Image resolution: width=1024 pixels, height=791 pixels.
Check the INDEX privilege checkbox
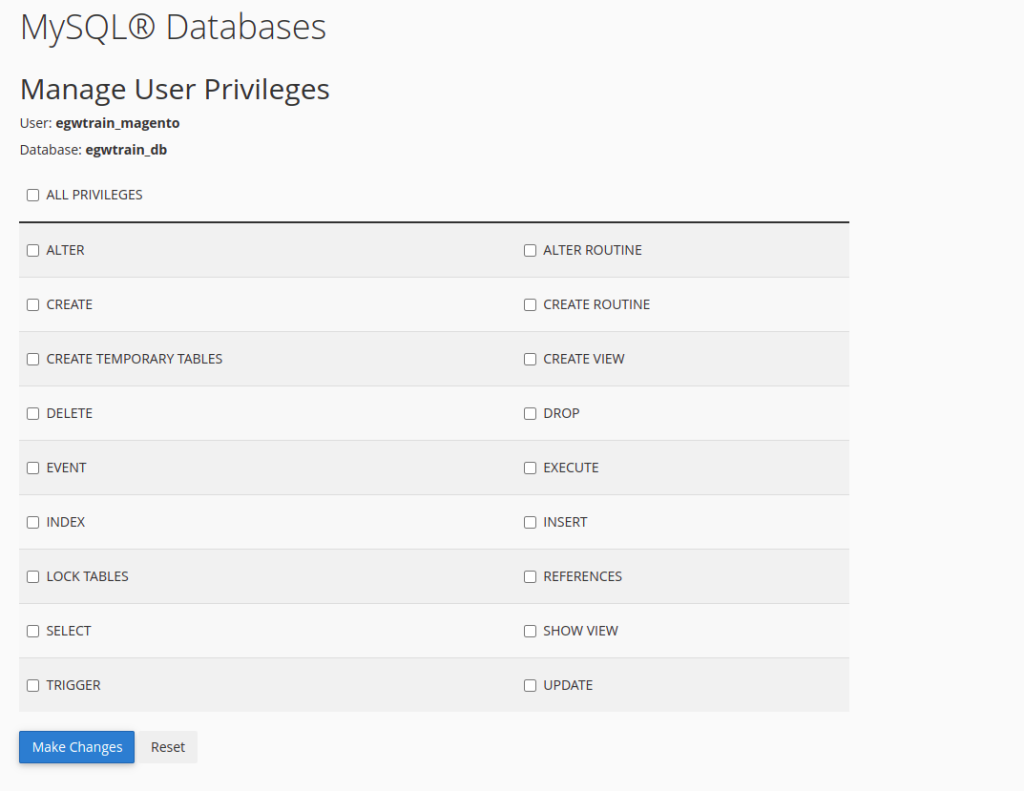coord(33,522)
